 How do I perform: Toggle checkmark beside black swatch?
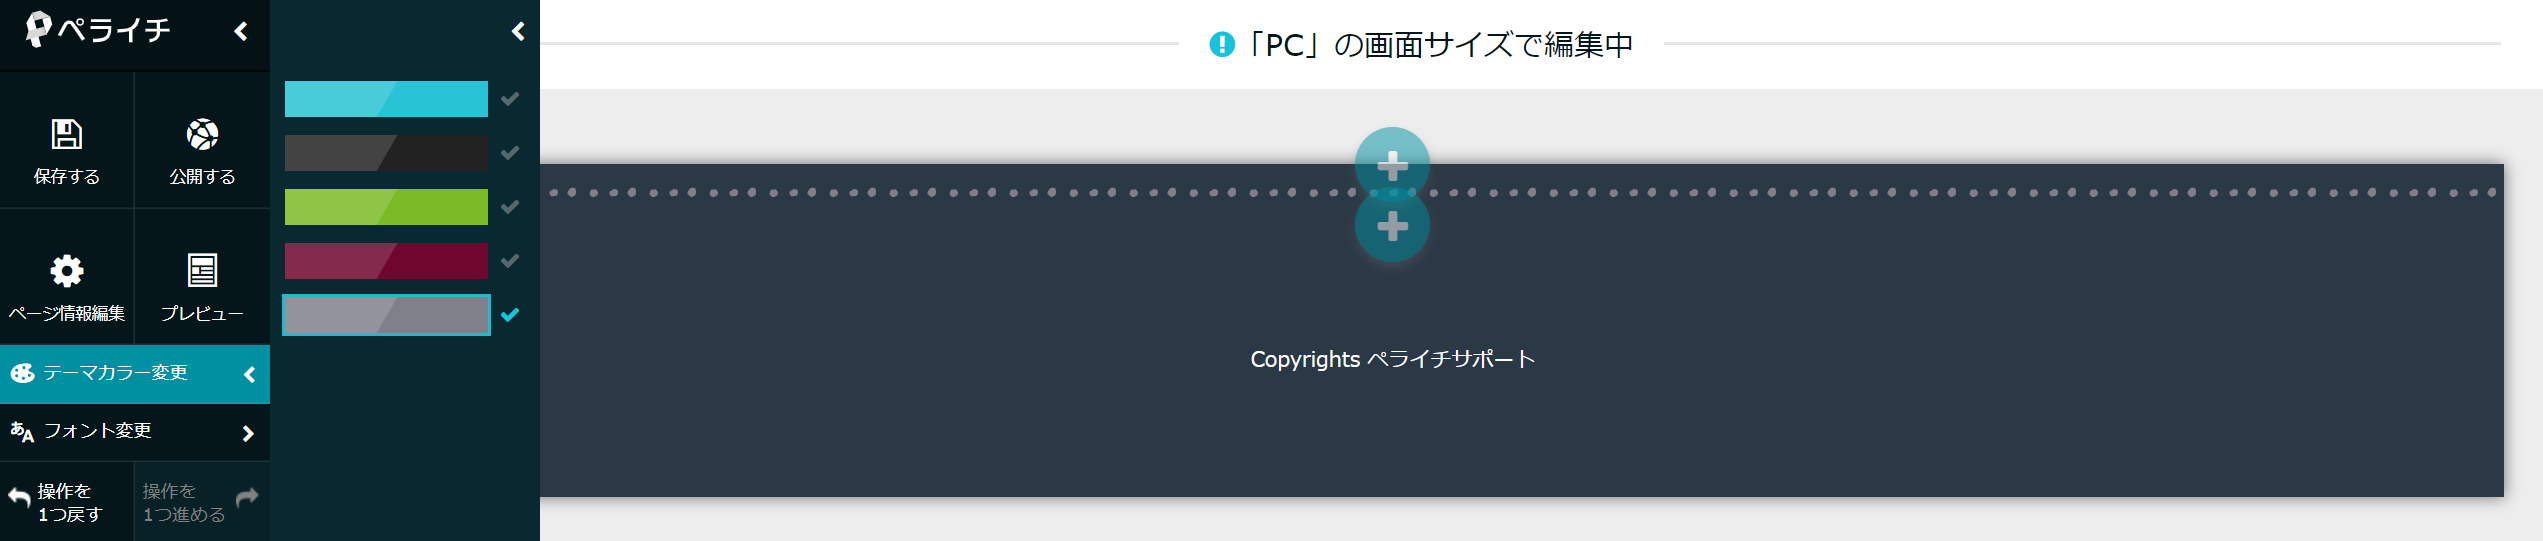coord(510,153)
